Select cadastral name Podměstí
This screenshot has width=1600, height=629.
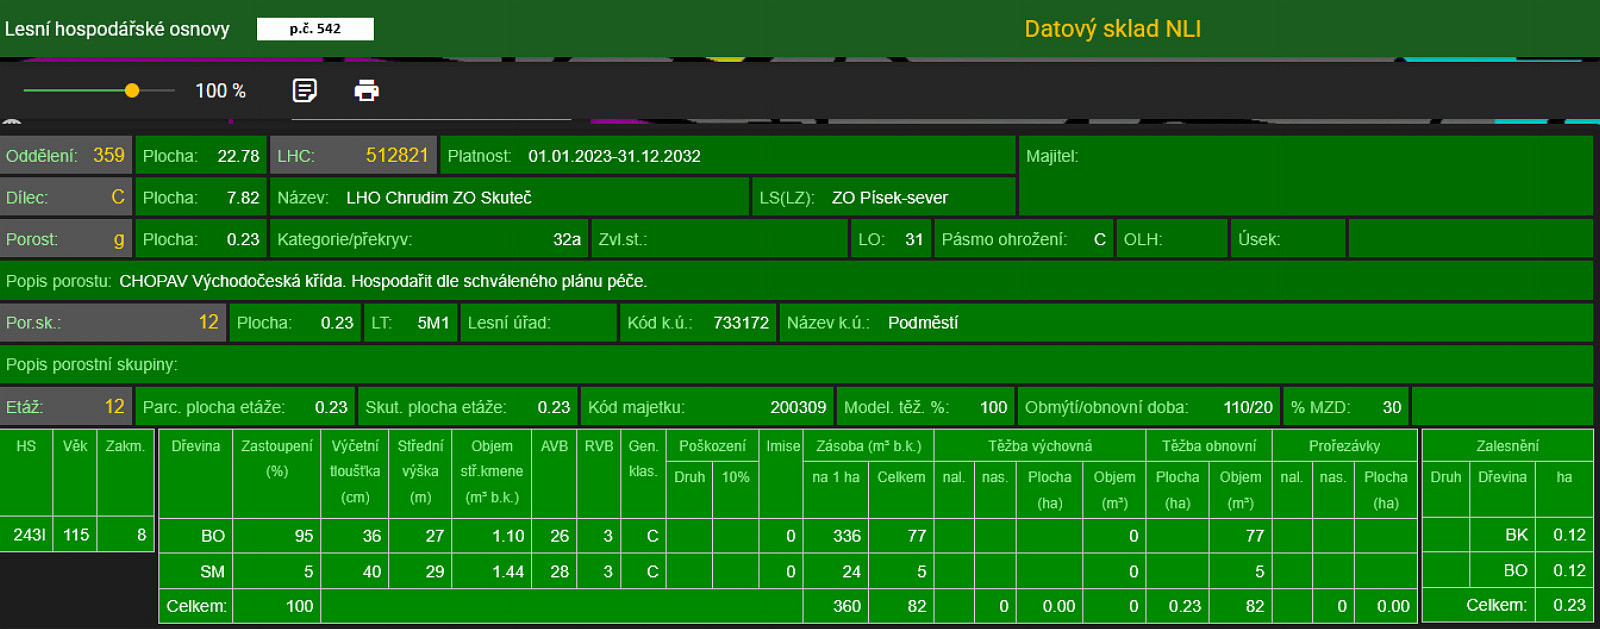click(923, 323)
